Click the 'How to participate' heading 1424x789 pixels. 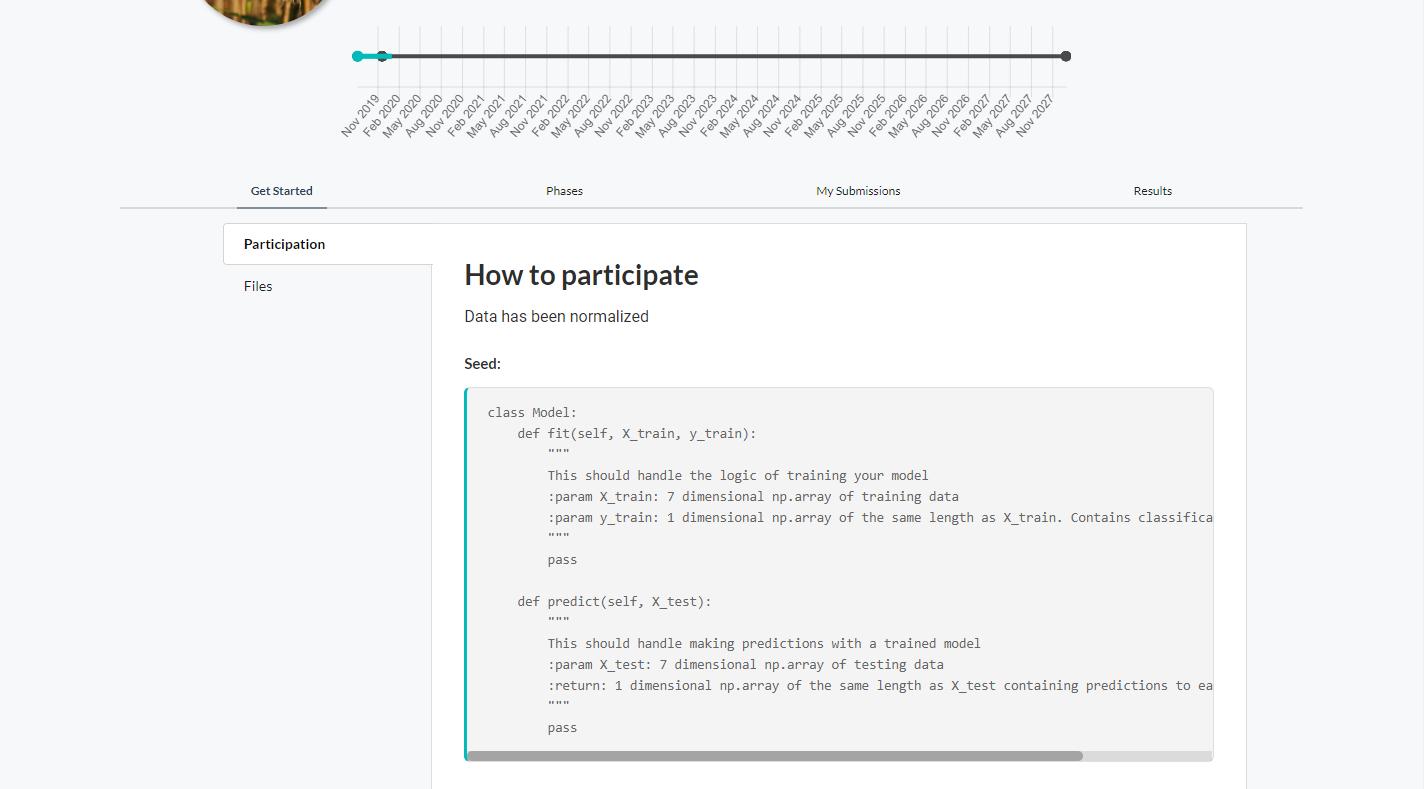[581, 275]
